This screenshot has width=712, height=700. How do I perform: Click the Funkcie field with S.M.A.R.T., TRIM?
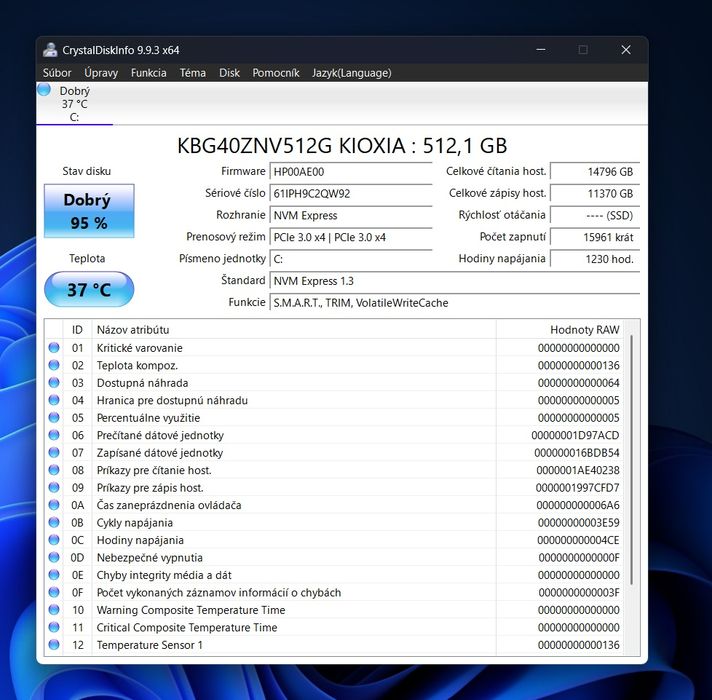[x=455, y=302]
